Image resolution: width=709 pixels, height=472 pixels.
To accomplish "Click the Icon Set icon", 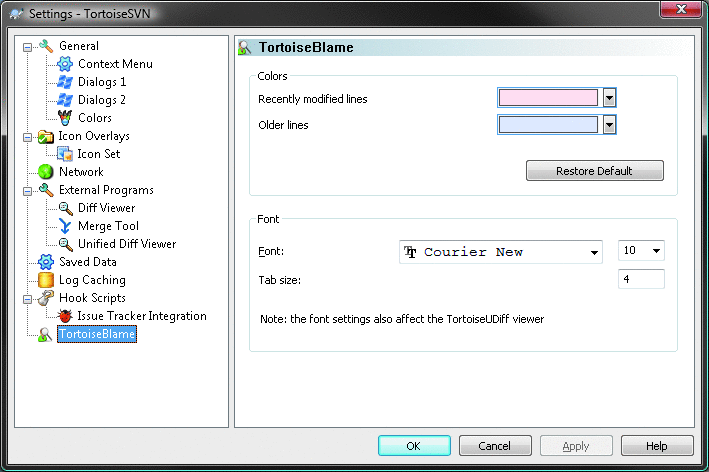I will pos(65,154).
